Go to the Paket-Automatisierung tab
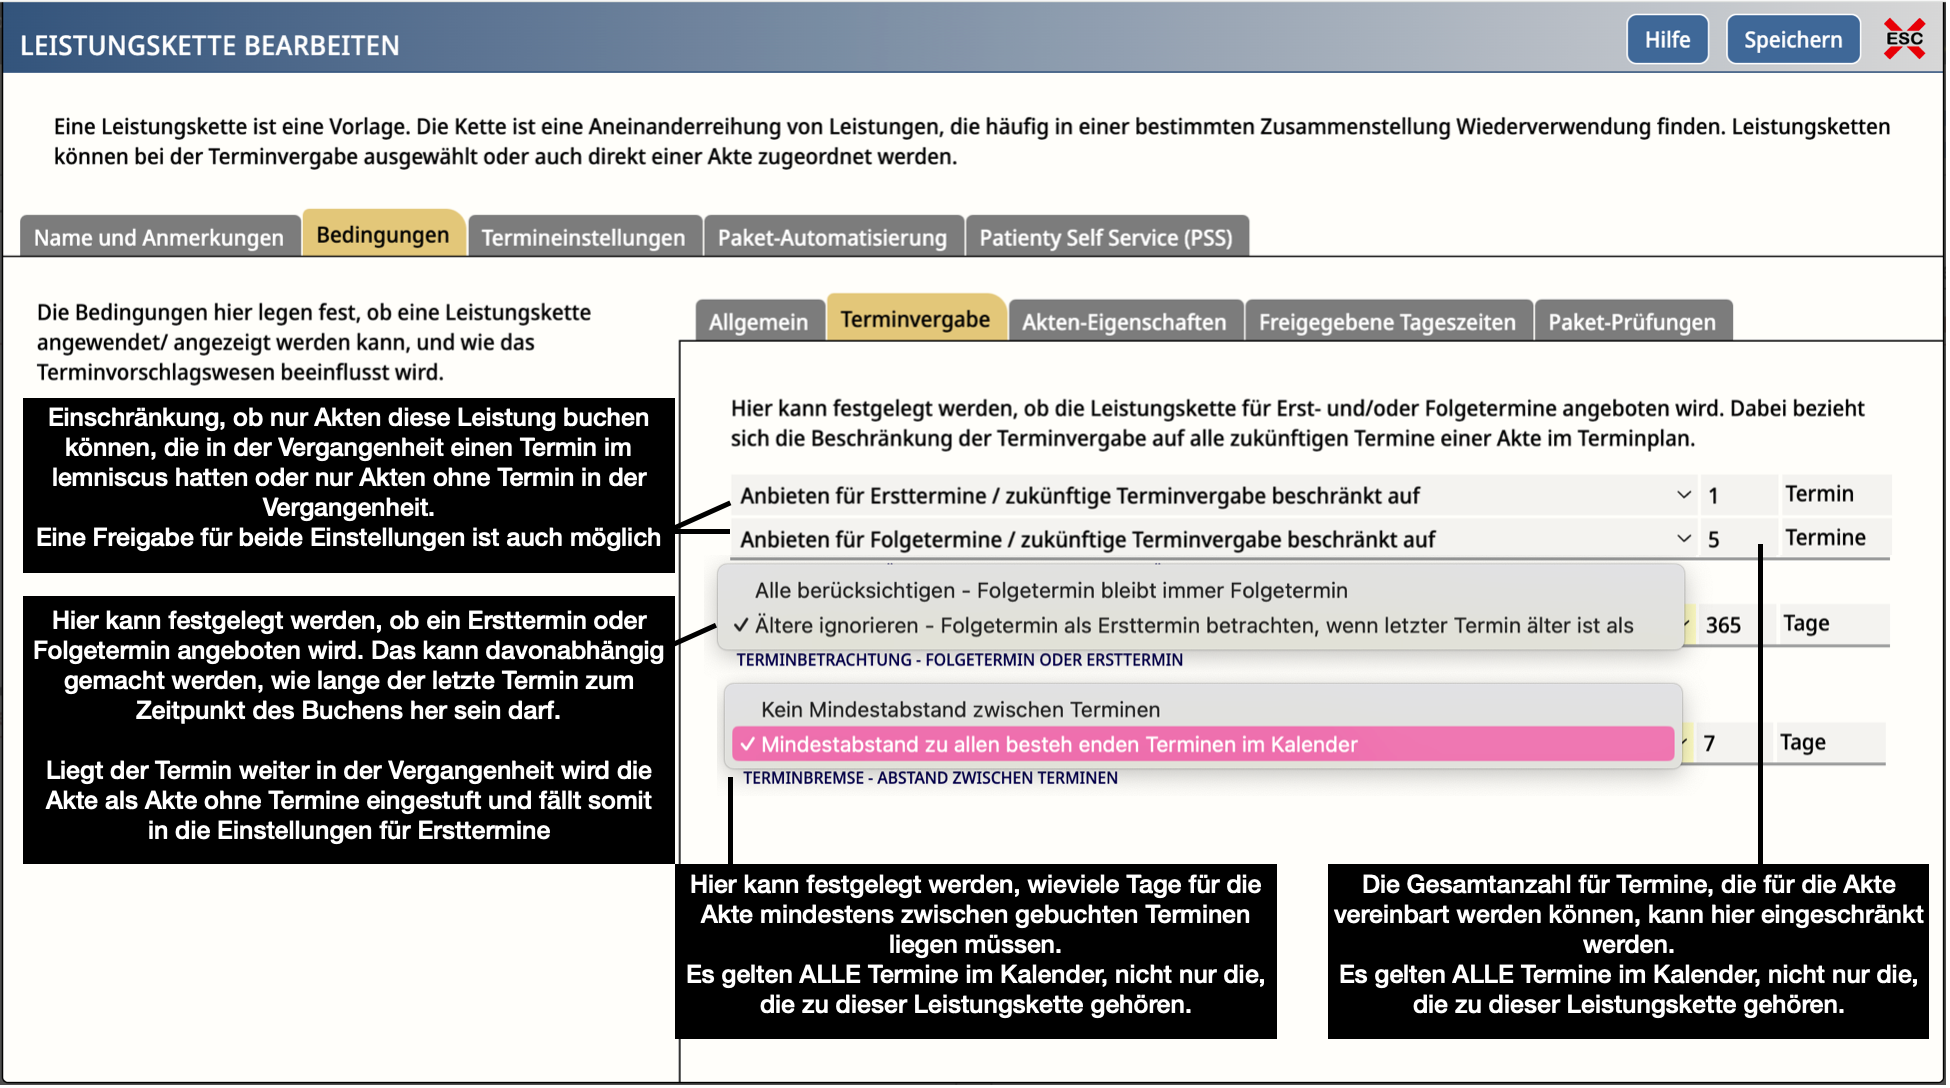1950x1088 pixels. tap(832, 237)
